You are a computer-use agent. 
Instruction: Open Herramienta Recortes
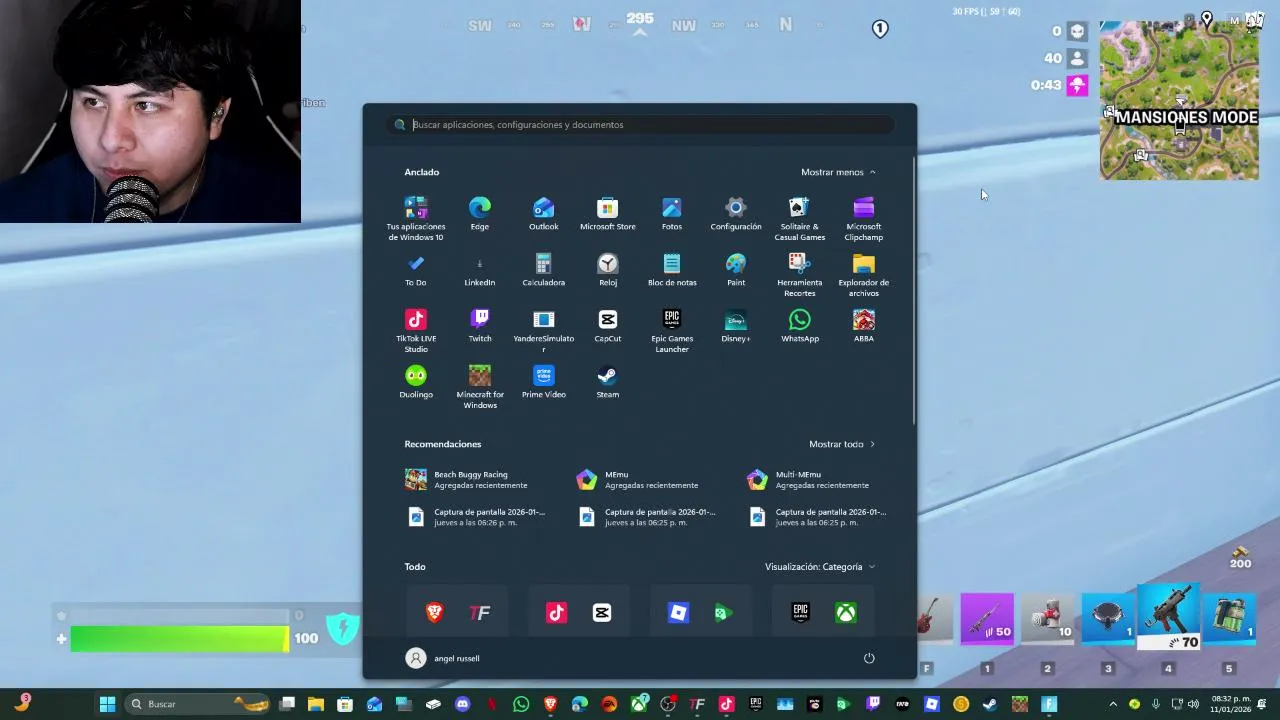(x=800, y=275)
